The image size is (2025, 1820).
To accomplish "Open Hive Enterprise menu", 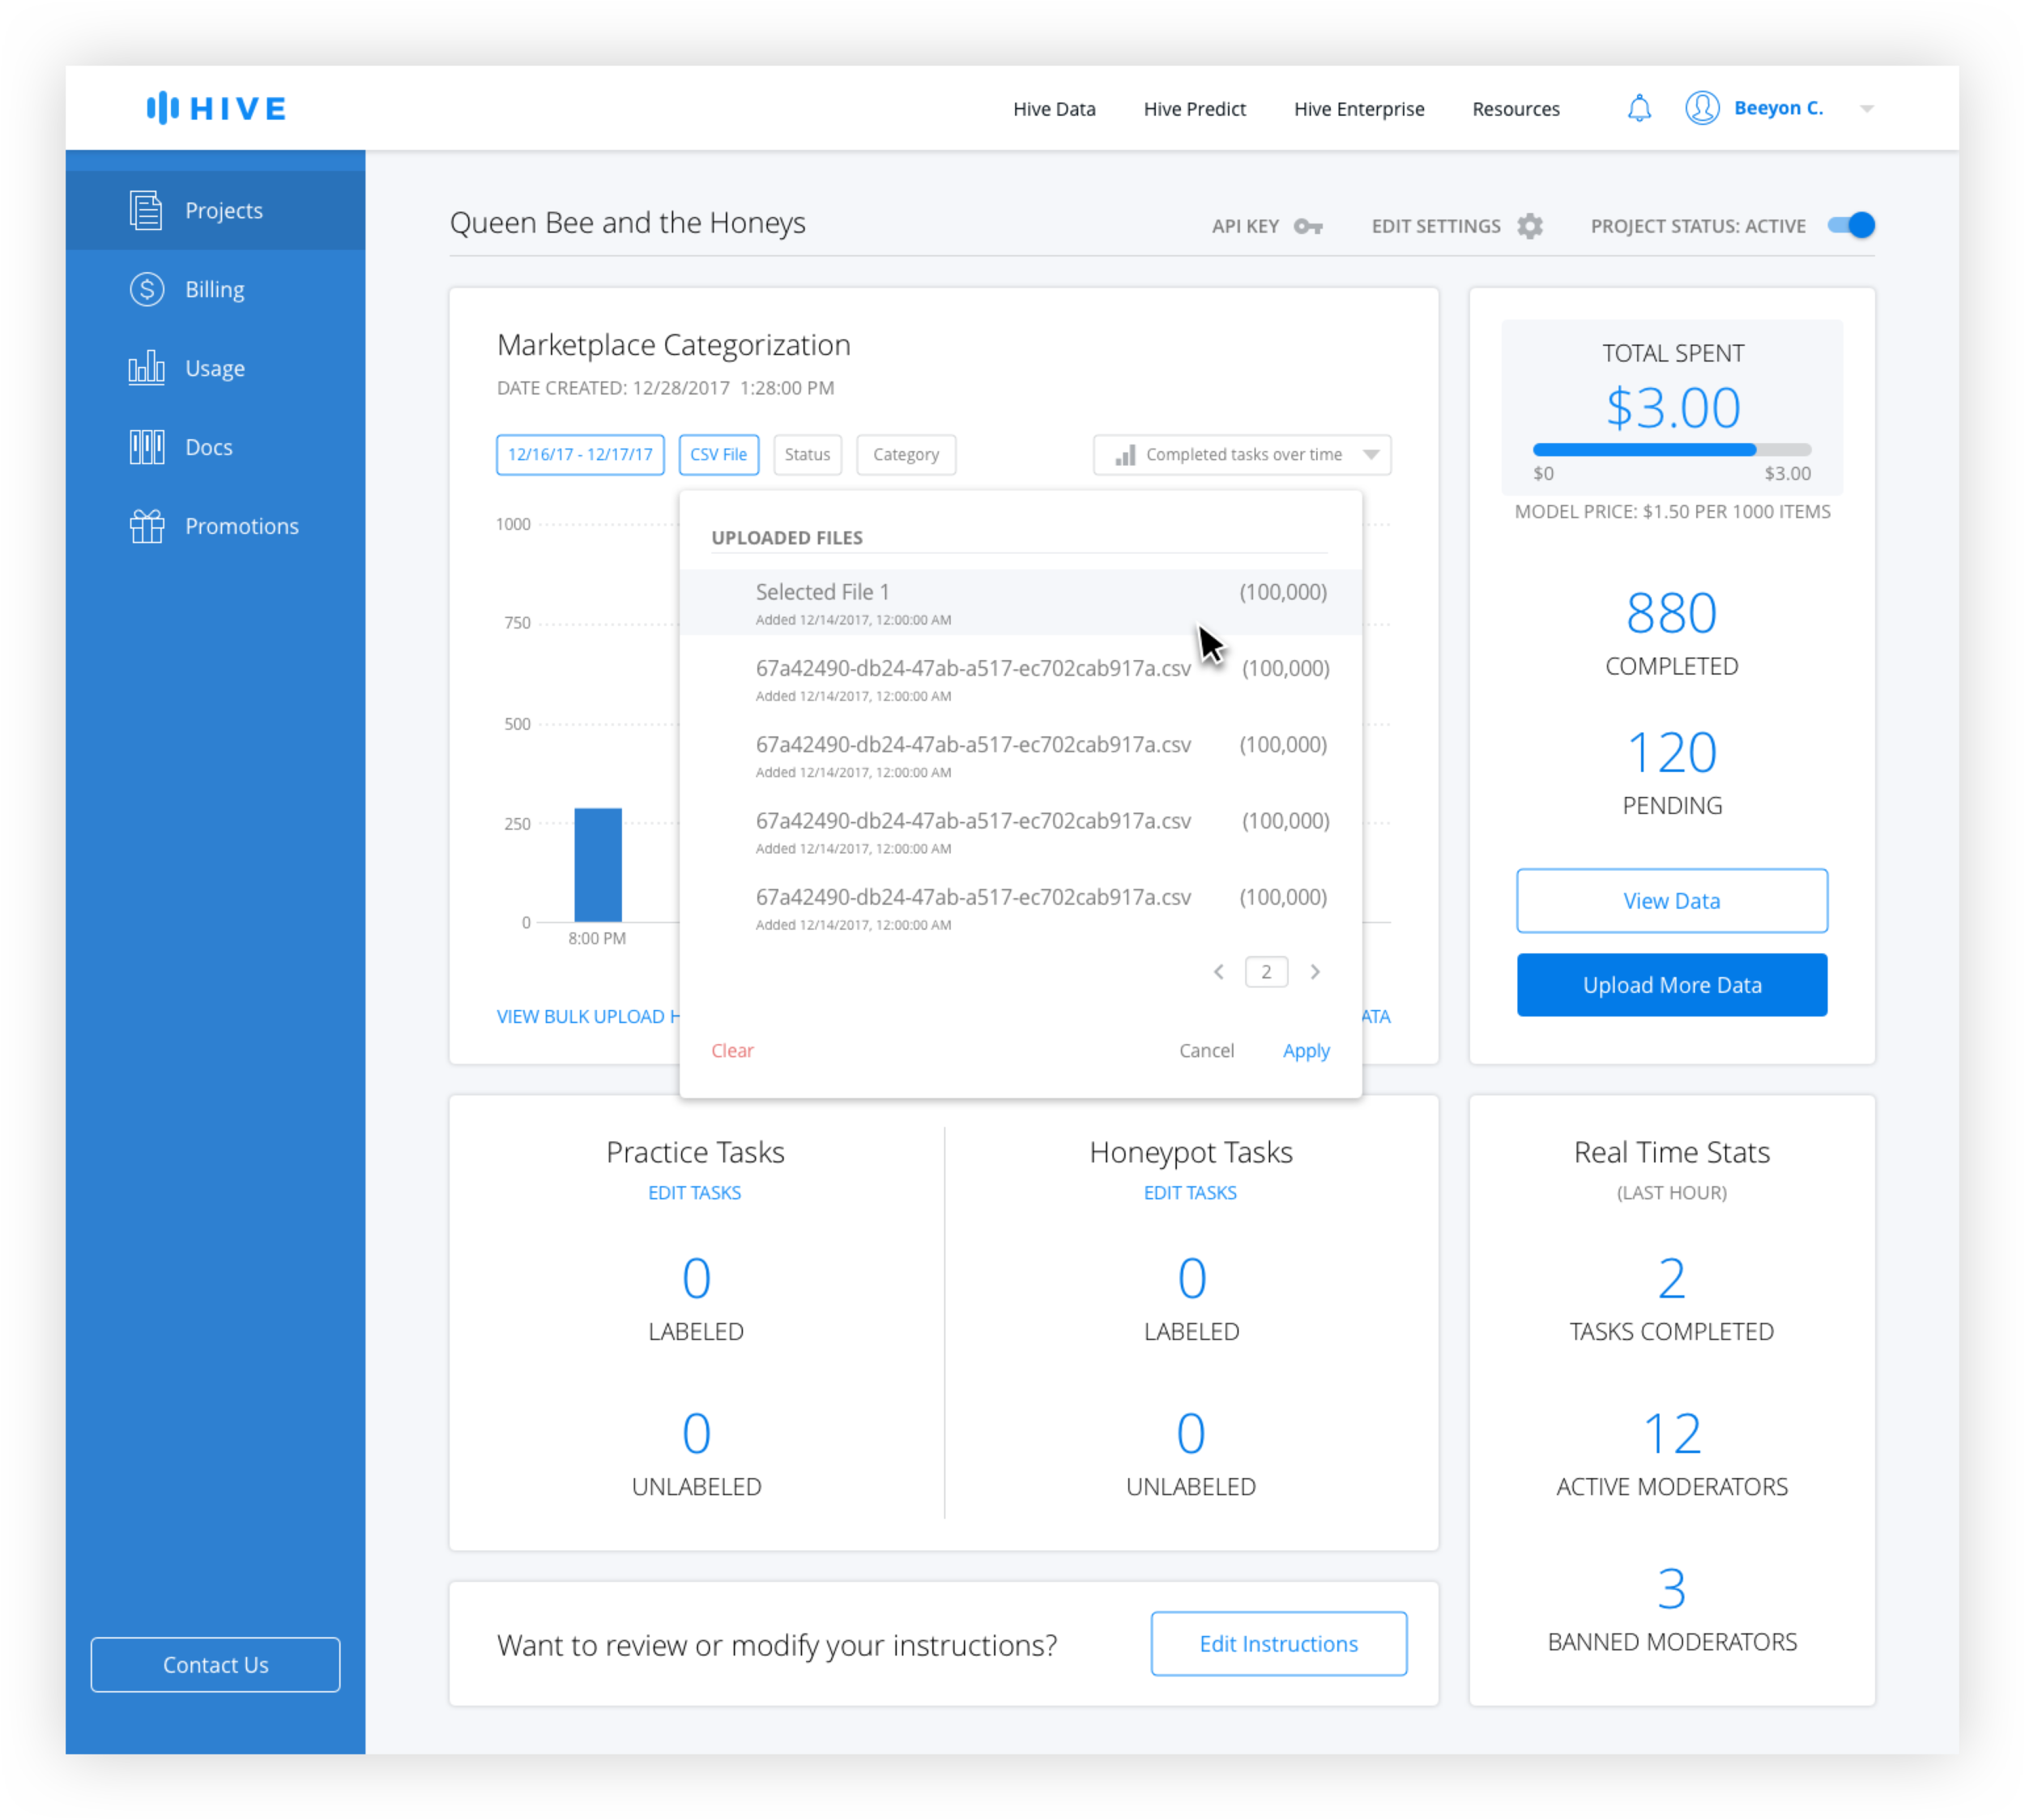I will (1358, 109).
